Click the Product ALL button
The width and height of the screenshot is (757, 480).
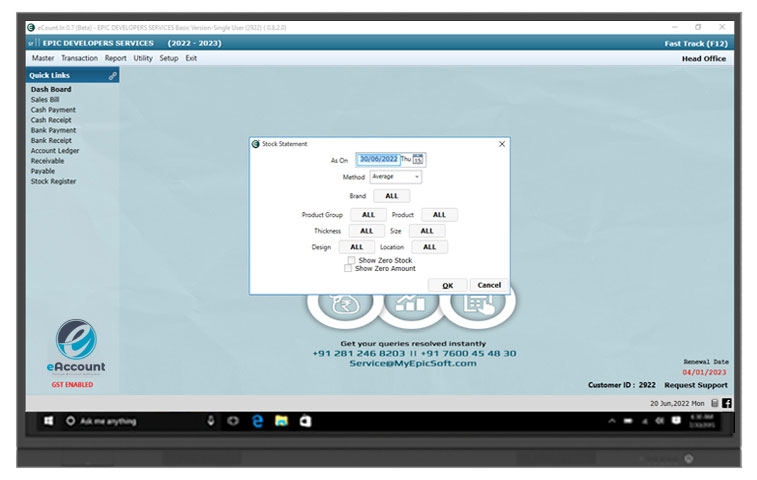[x=439, y=214]
